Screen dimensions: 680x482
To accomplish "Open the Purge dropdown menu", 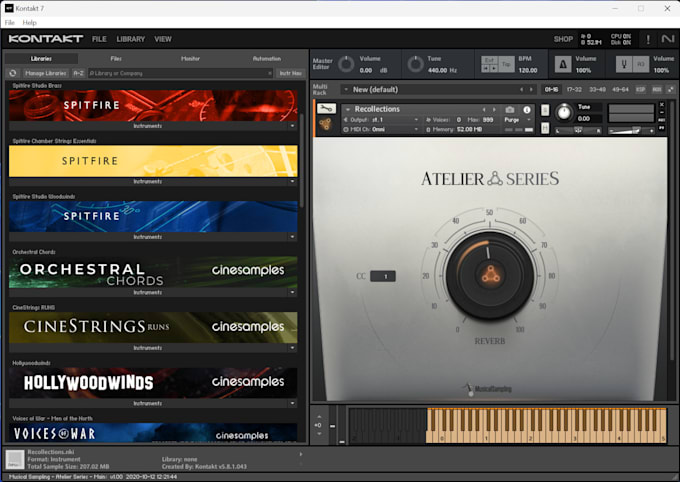I will 518,120.
